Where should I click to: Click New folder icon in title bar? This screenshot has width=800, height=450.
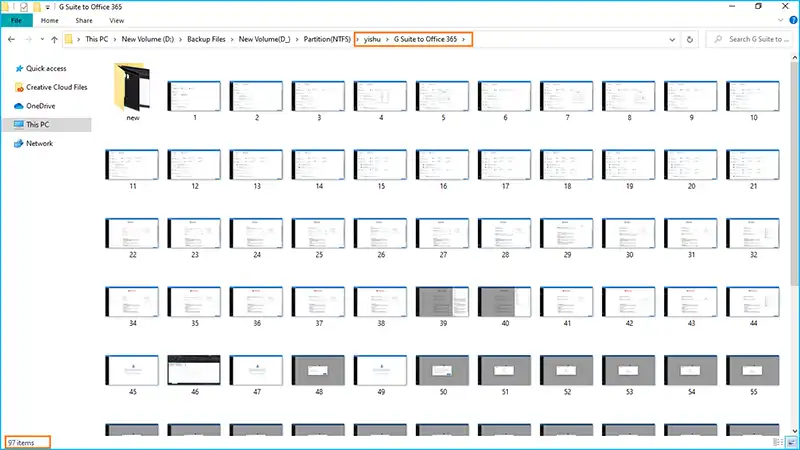(x=37, y=7)
